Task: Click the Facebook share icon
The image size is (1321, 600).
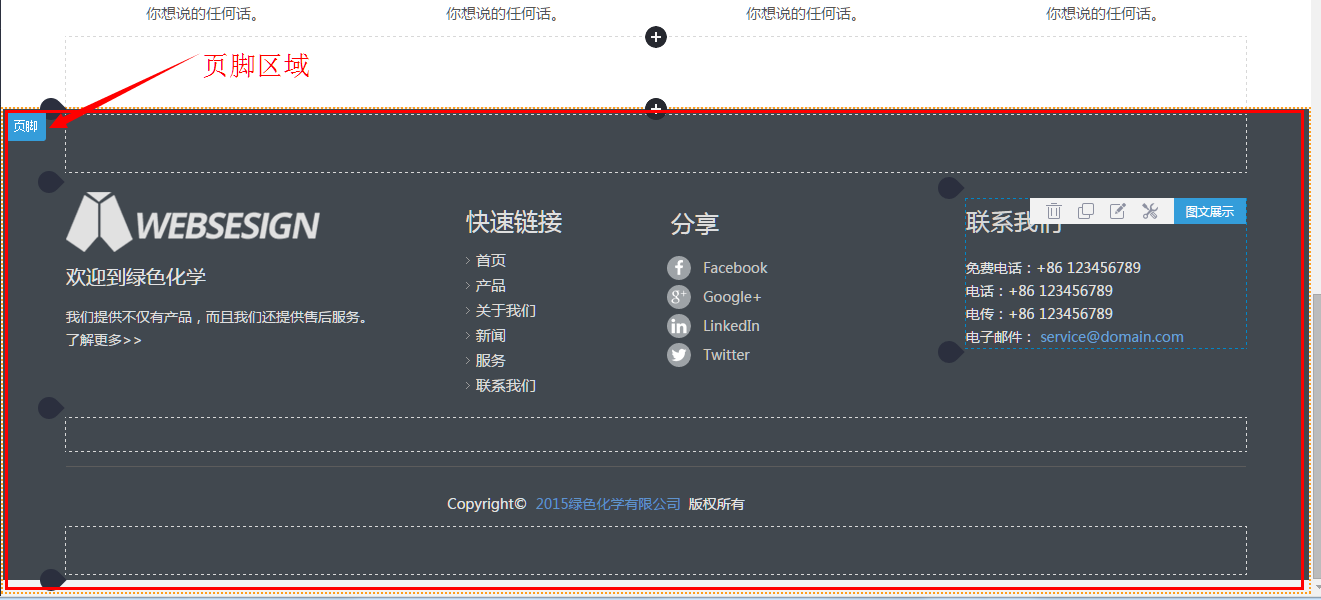Action: point(679,267)
